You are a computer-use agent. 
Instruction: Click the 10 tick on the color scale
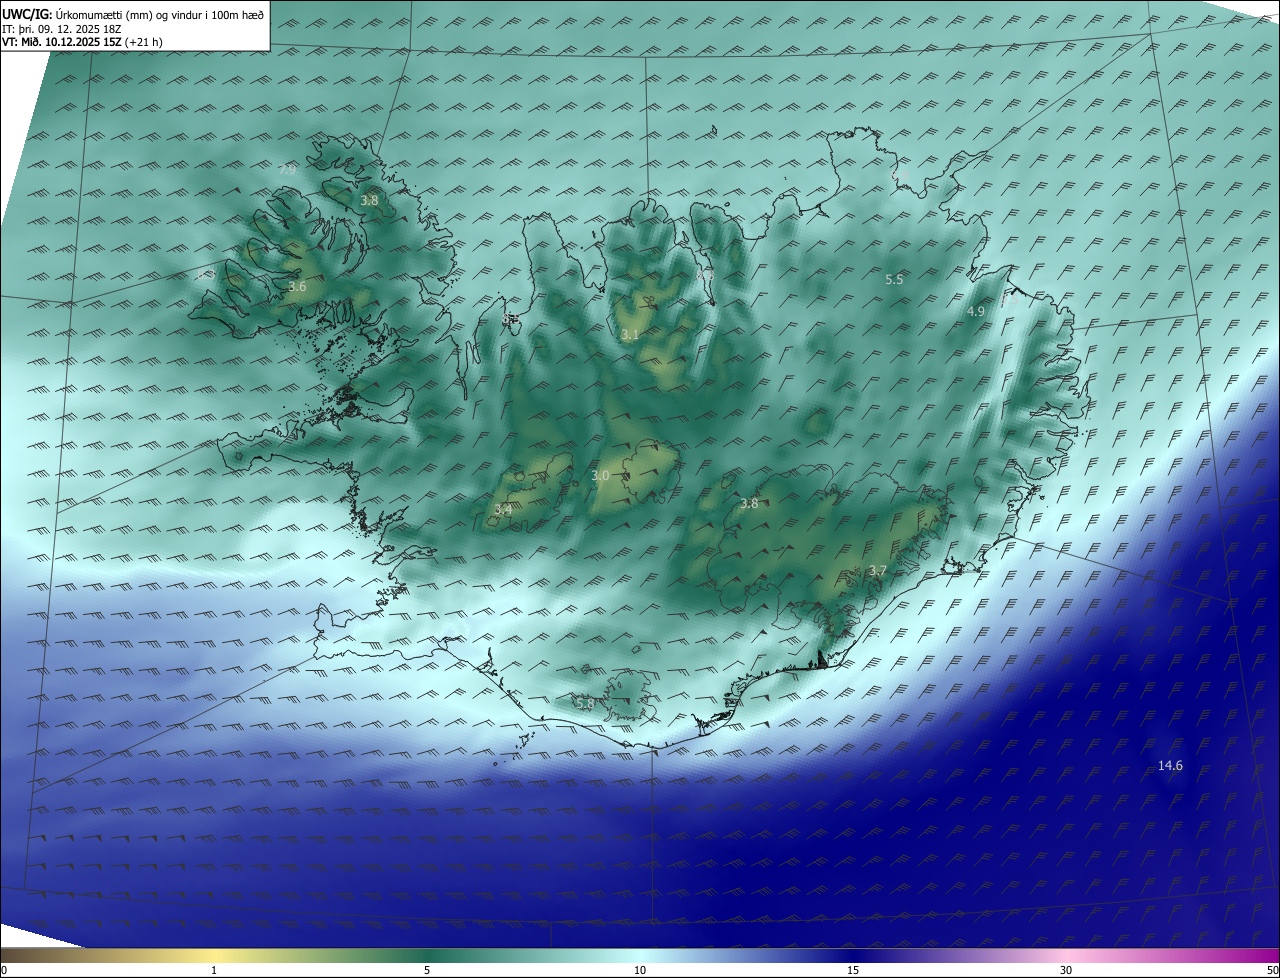[x=640, y=970]
